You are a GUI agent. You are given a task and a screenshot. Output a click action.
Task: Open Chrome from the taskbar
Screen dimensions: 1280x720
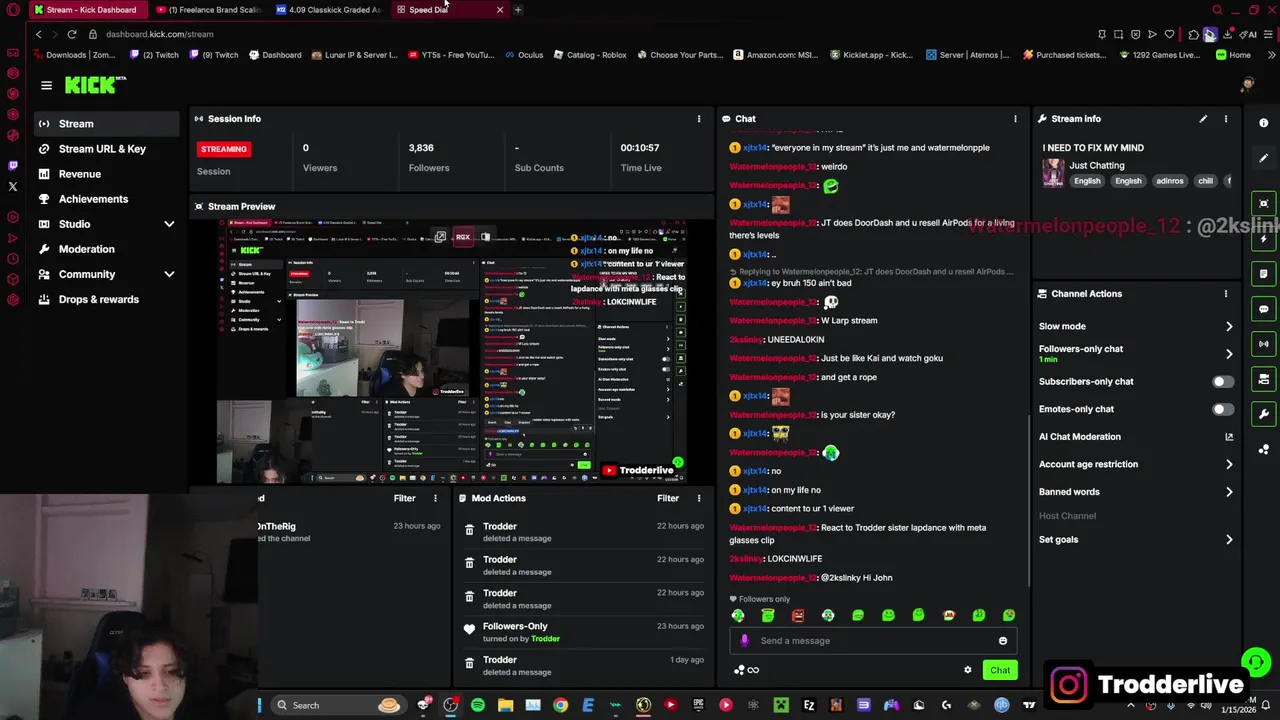560,705
